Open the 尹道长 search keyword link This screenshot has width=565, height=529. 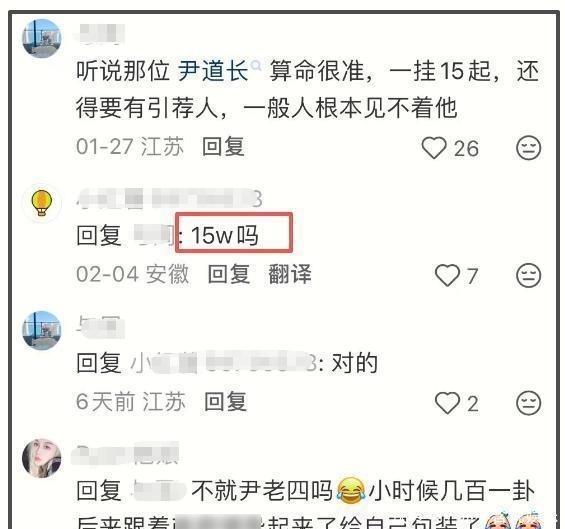[213, 71]
